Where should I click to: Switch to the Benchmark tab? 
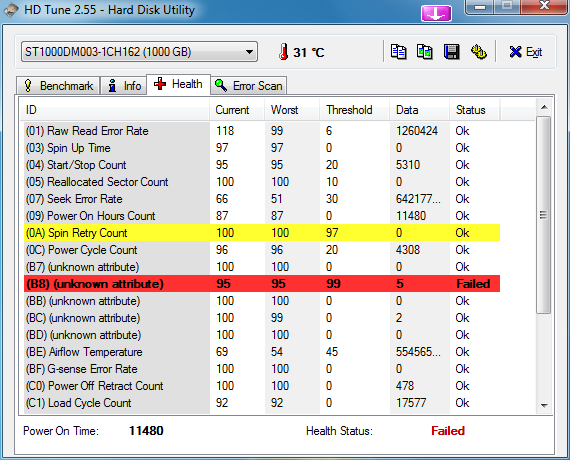click(x=58, y=86)
